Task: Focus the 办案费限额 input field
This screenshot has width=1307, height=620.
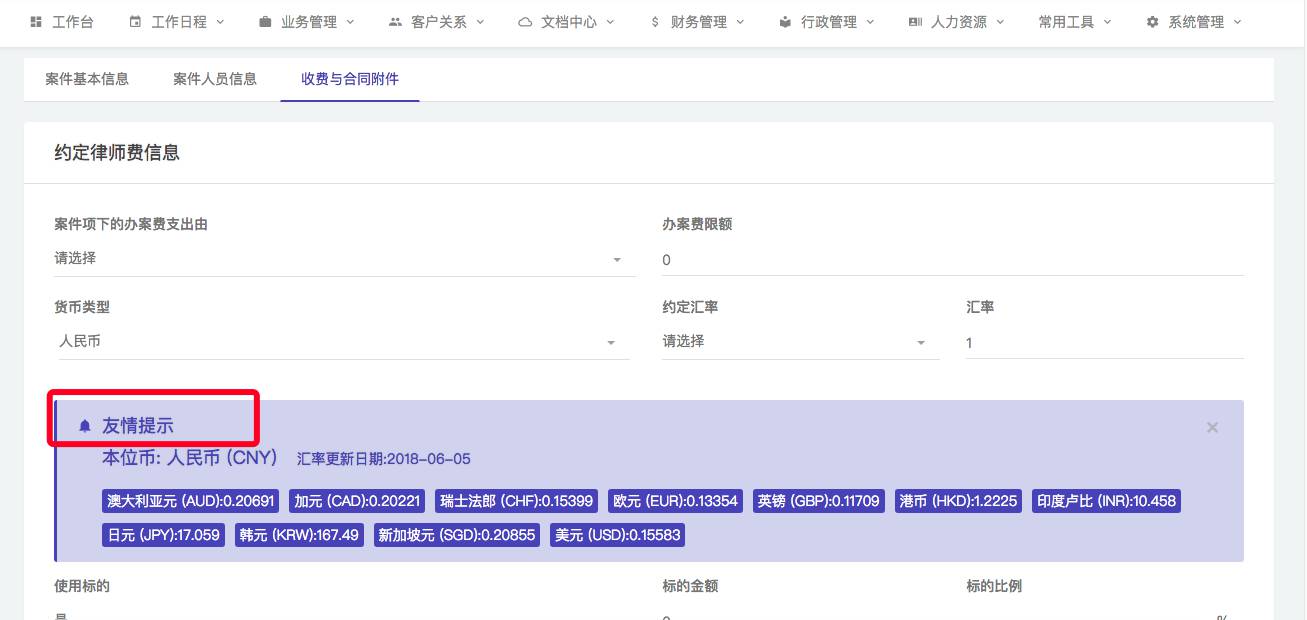Action: tap(952, 260)
